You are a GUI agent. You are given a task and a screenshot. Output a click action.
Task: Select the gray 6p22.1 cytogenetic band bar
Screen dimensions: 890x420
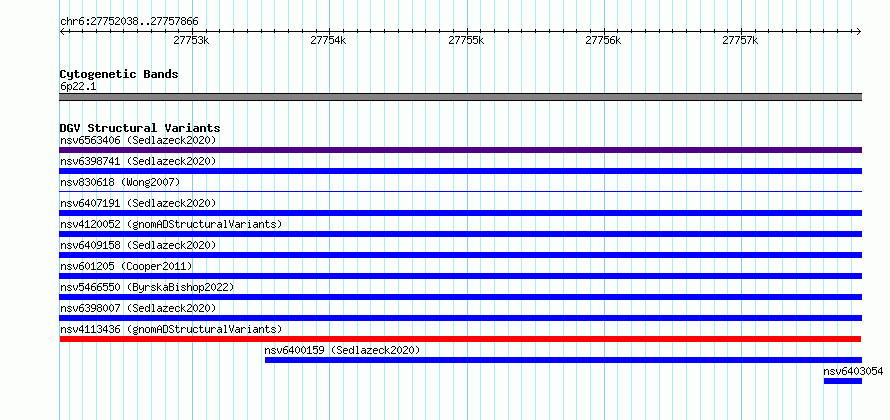tap(461, 97)
